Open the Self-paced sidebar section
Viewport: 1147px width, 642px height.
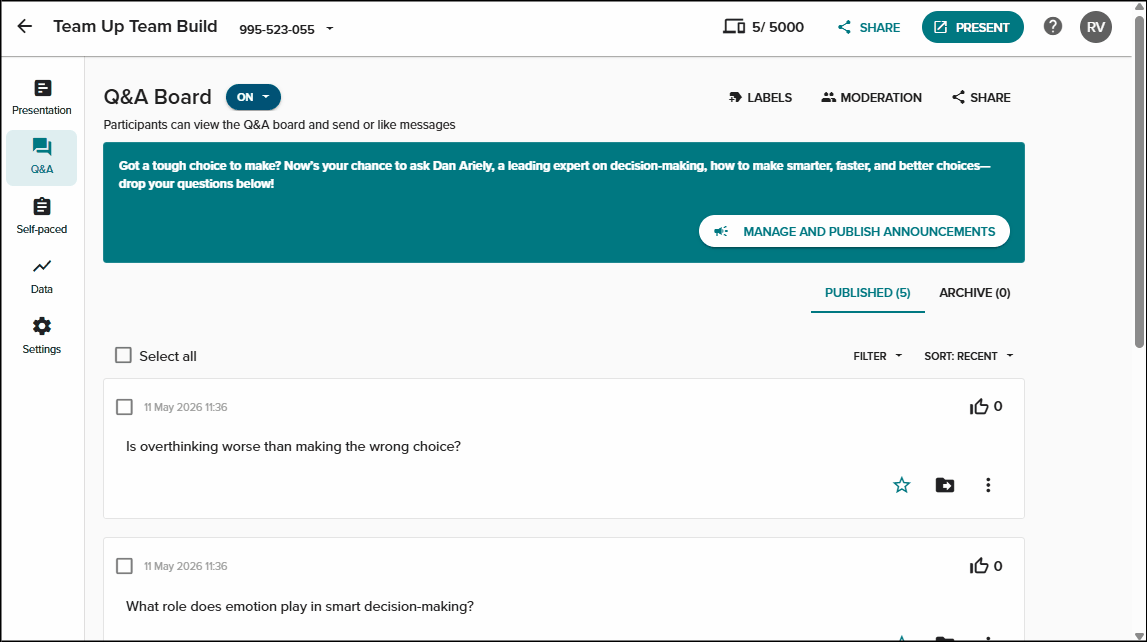click(x=42, y=216)
